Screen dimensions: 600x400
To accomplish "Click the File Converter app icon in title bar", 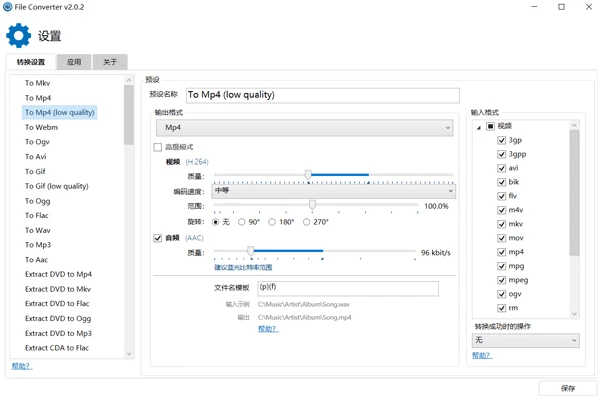I will [x=7, y=7].
